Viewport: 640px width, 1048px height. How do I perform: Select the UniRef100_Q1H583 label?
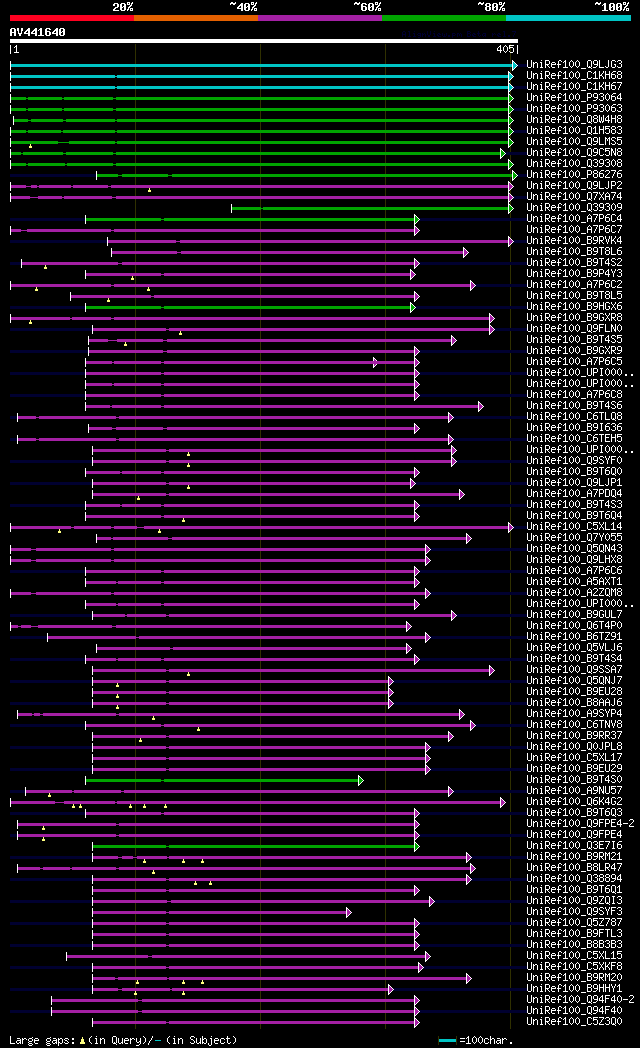[574, 131]
